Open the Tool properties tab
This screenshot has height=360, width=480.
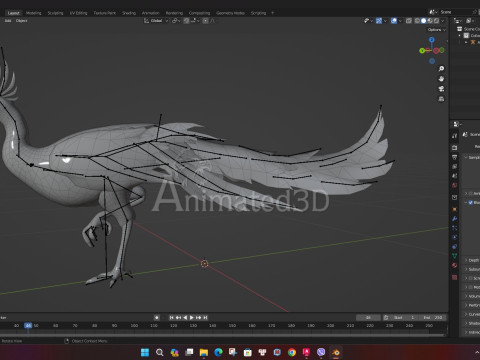pos(455,136)
